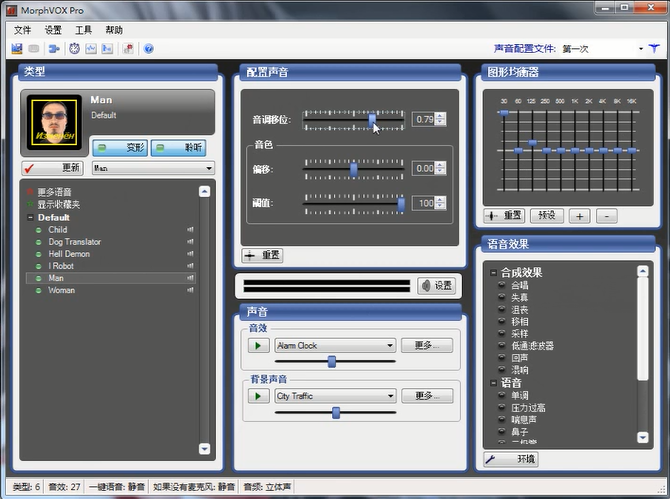Viewport: 670px width, 499px height.
Task: Select the Hell Demon voice
Action: [x=69, y=254]
